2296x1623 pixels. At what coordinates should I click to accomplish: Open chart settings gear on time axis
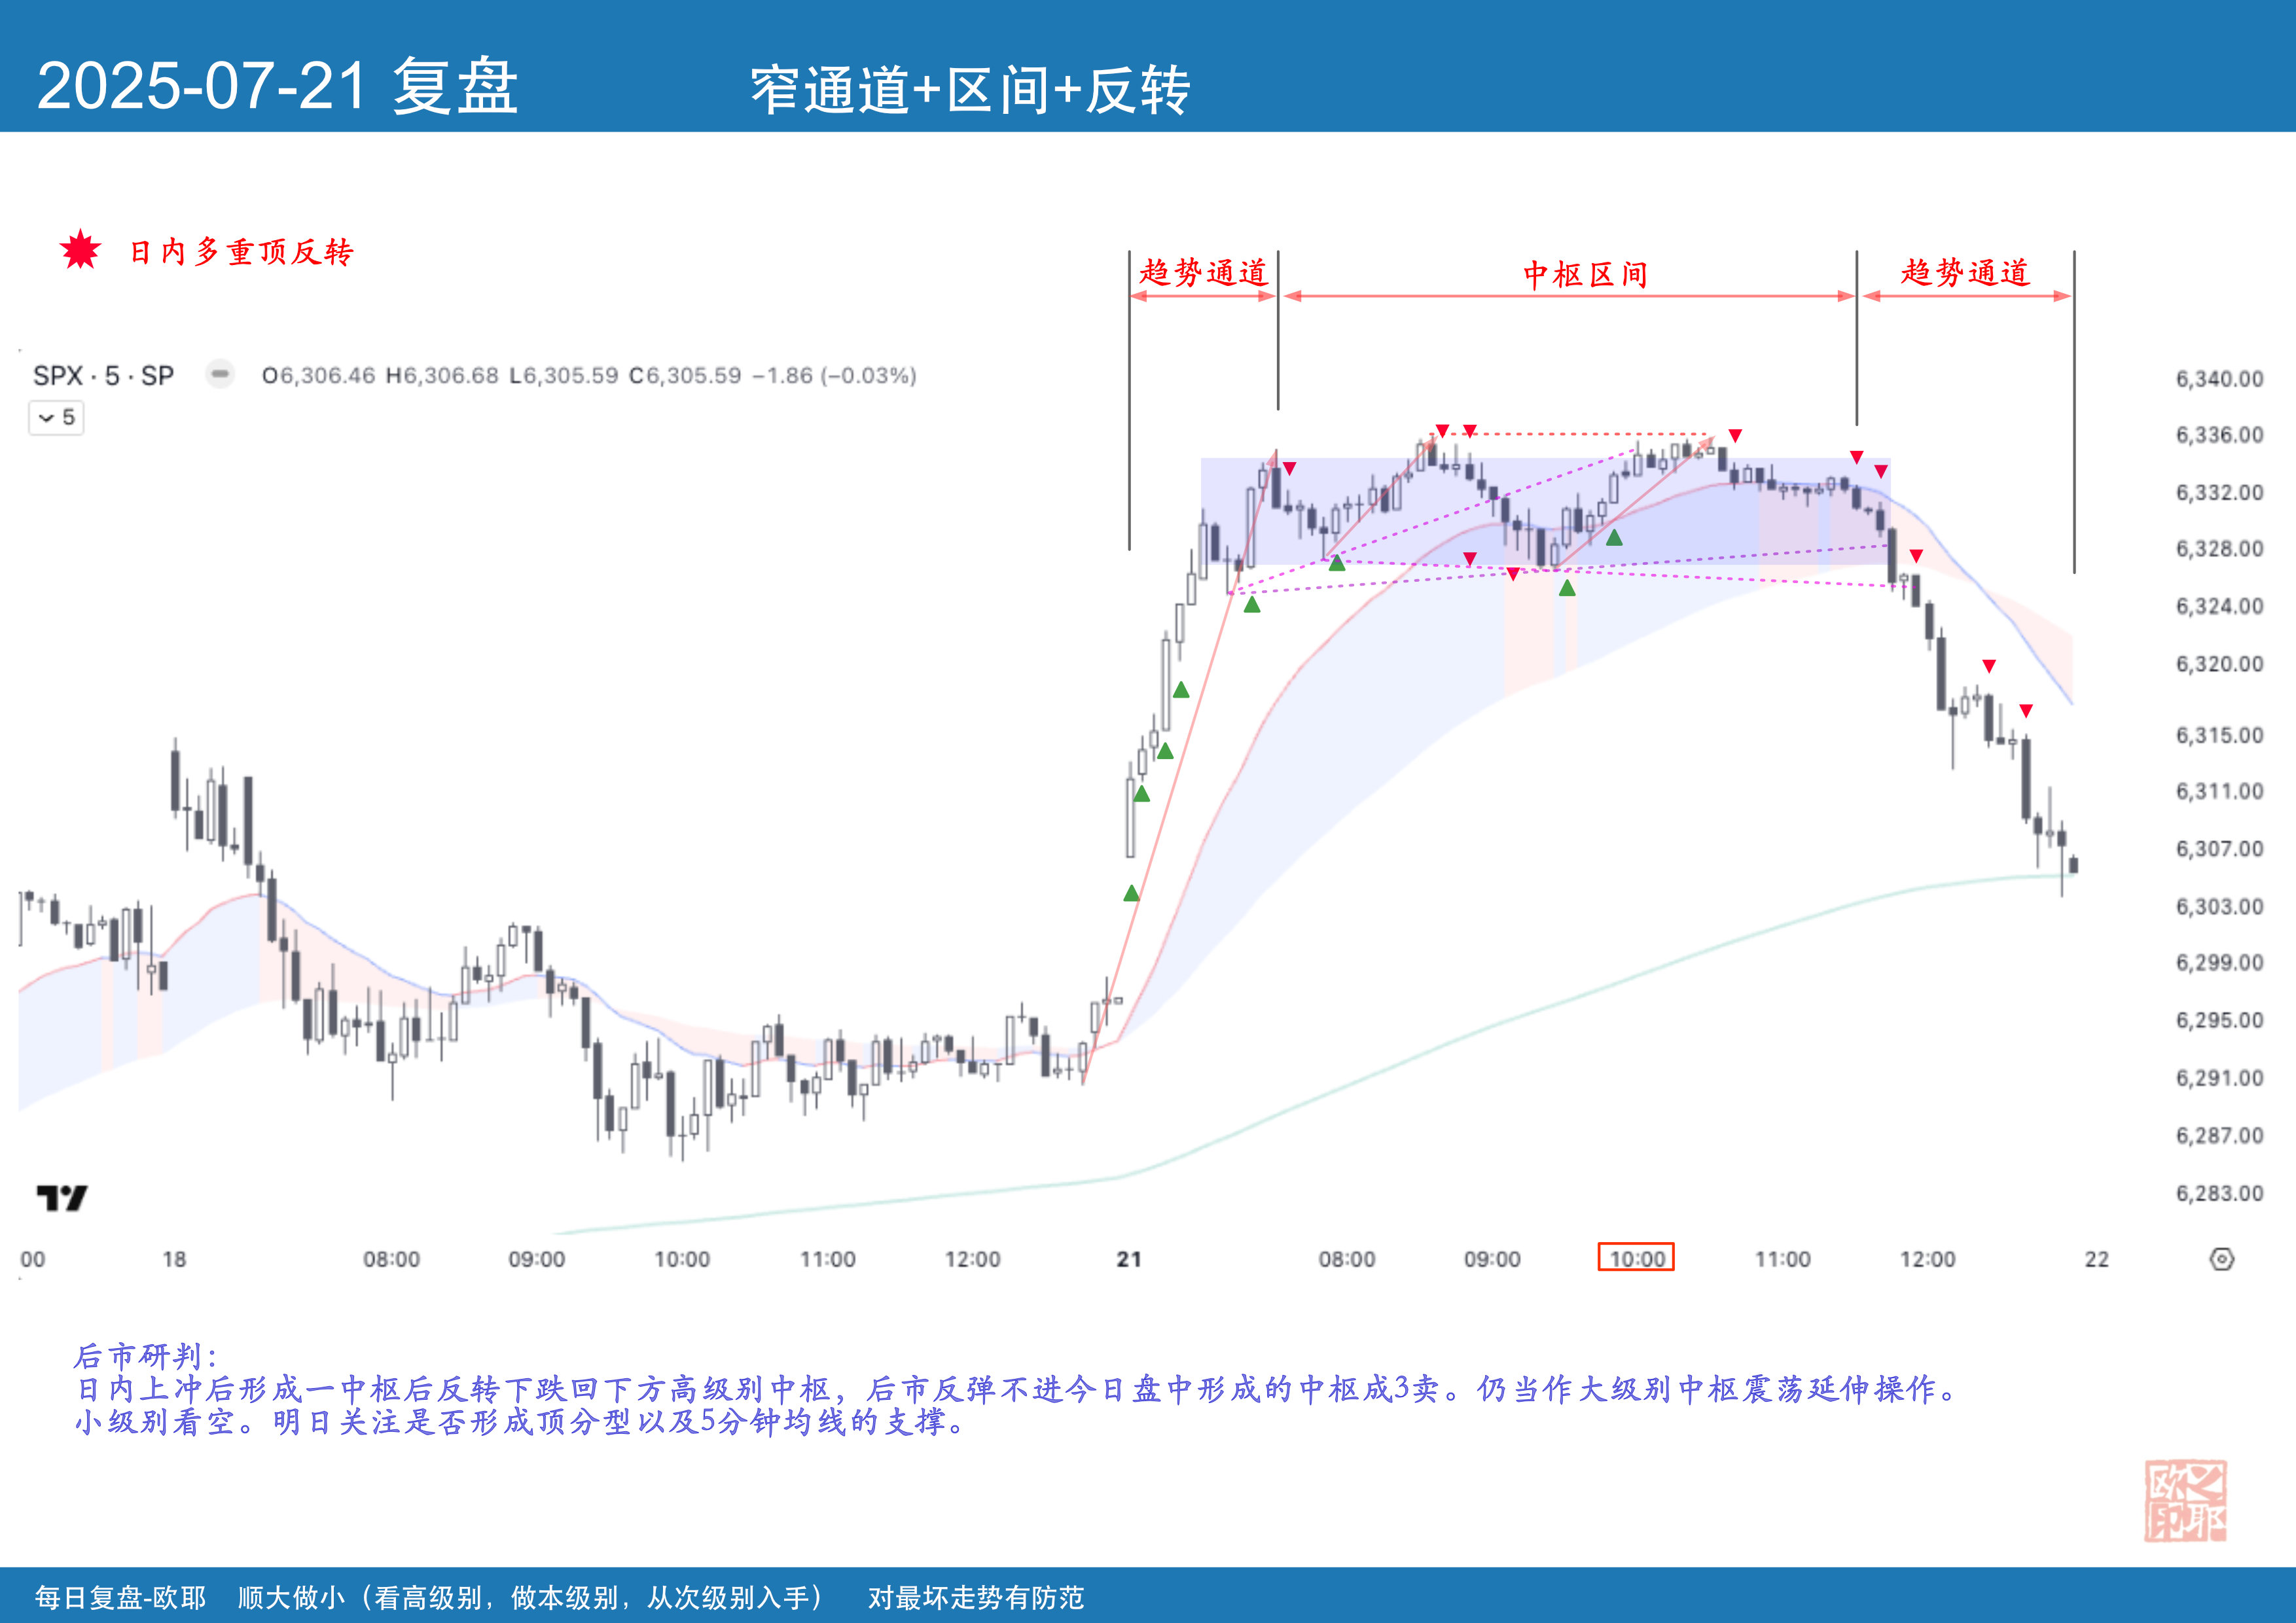(x=2221, y=1259)
